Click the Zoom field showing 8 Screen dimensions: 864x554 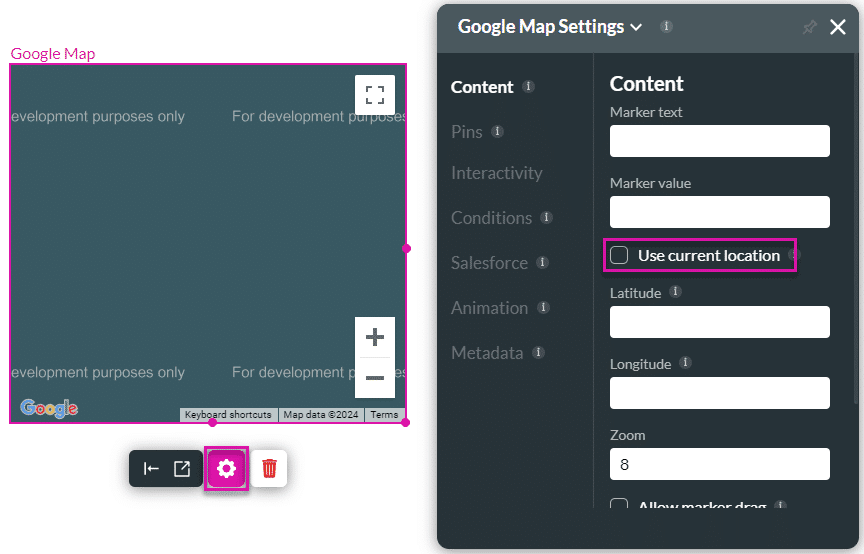tap(720, 464)
